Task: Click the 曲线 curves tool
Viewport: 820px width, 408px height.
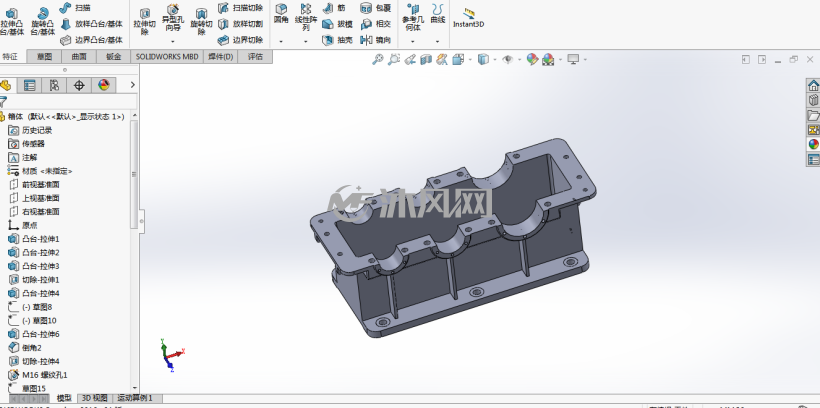Action: pos(438,14)
